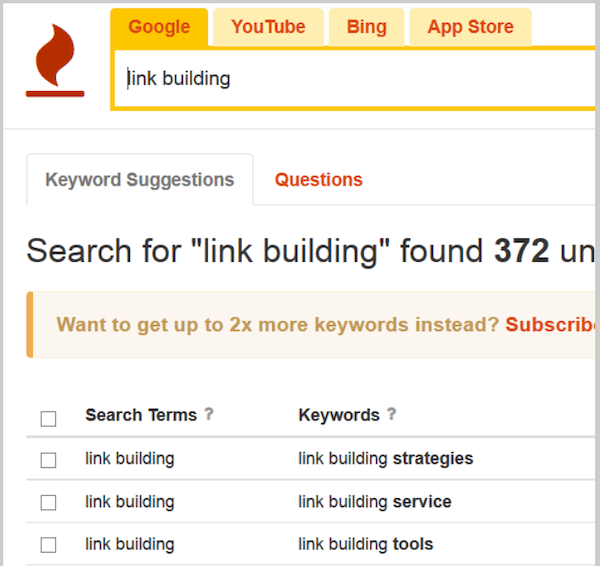The height and width of the screenshot is (566, 600).
Task: Click 'link building tools' keyword result
Action: click(365, 545)
